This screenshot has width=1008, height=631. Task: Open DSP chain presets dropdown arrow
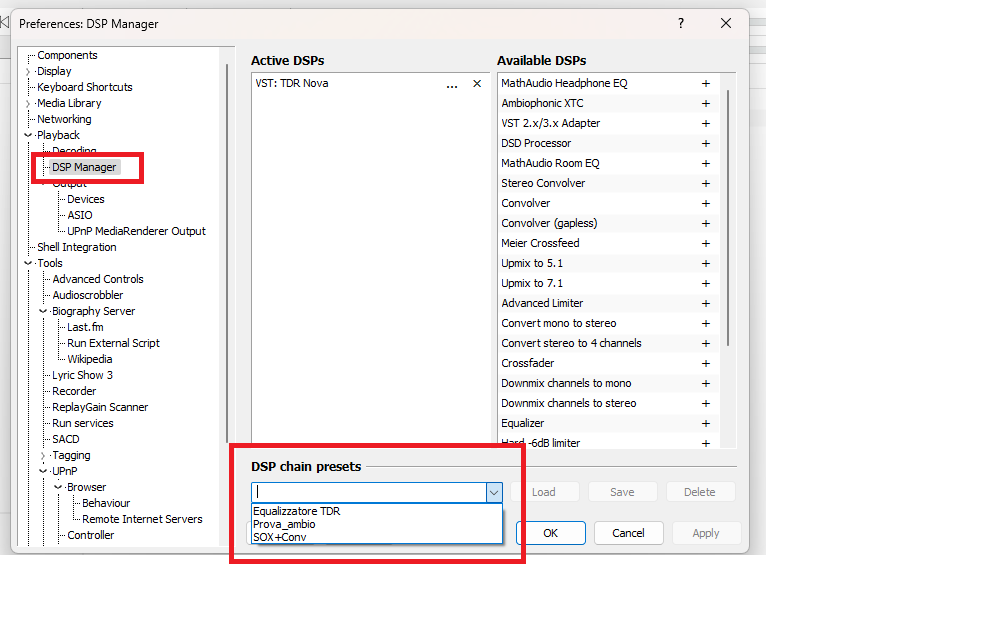494,492
